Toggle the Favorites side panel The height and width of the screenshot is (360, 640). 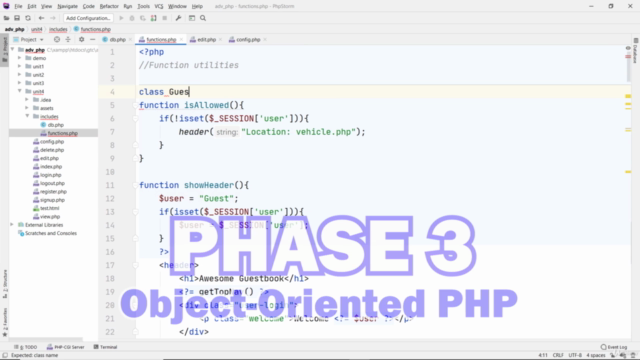click(5, 322)
